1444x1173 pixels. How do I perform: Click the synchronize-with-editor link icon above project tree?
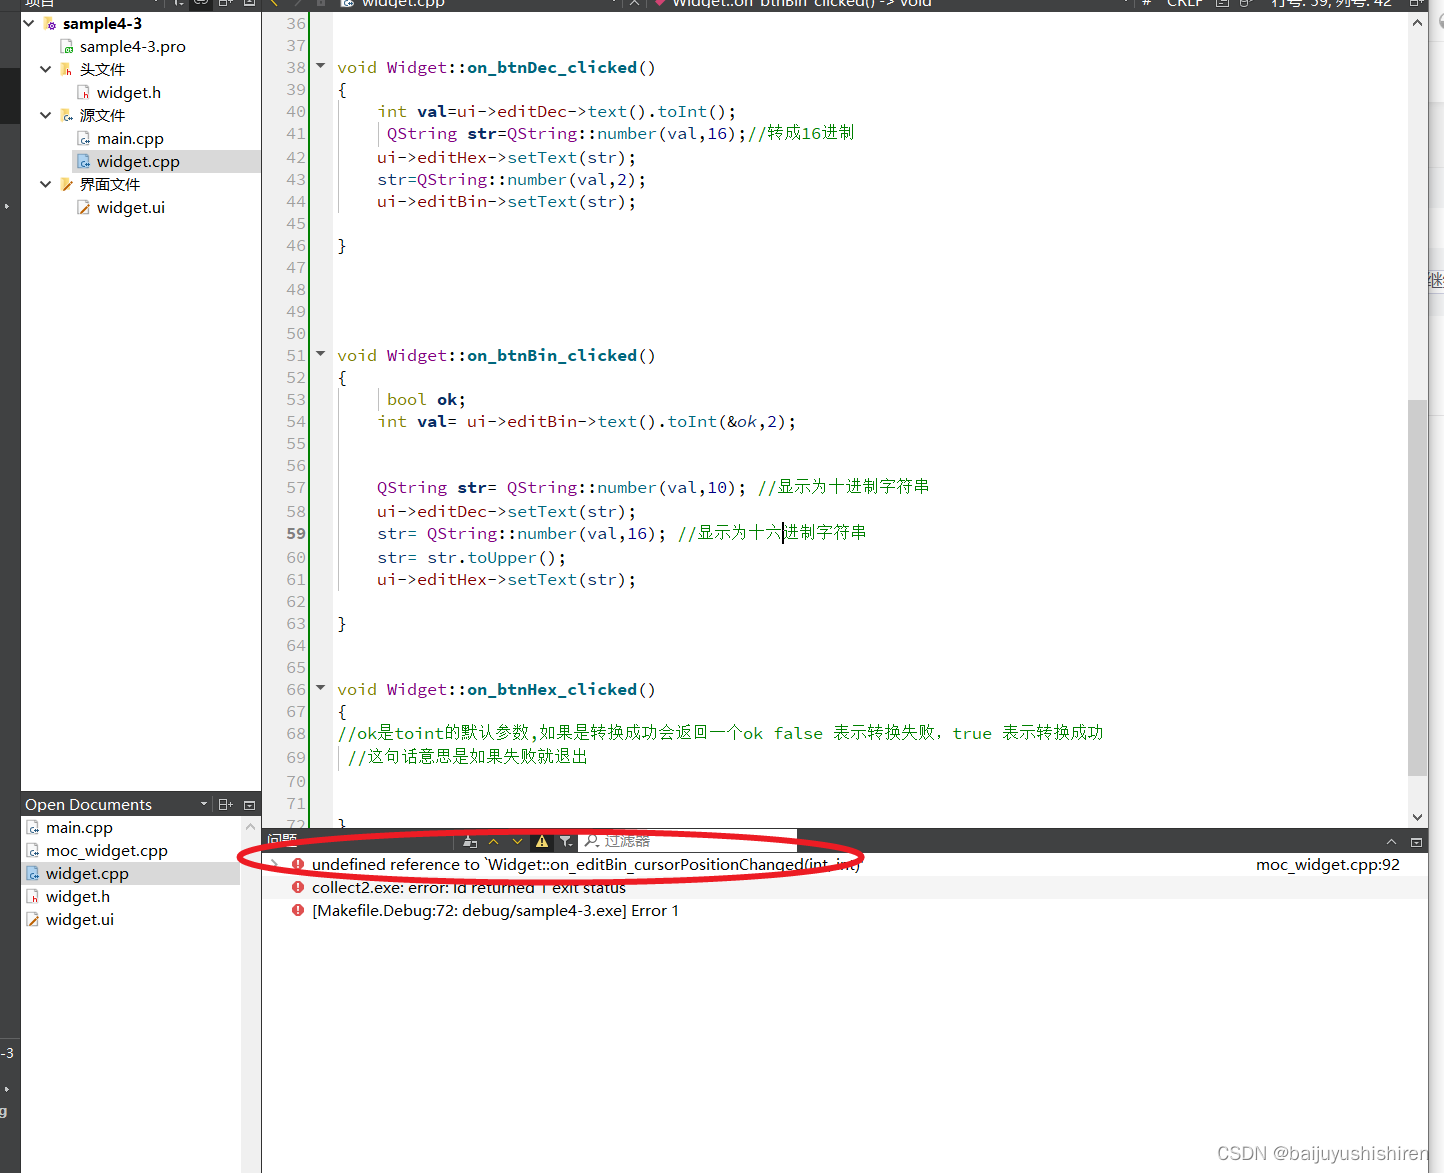point(200,4)
